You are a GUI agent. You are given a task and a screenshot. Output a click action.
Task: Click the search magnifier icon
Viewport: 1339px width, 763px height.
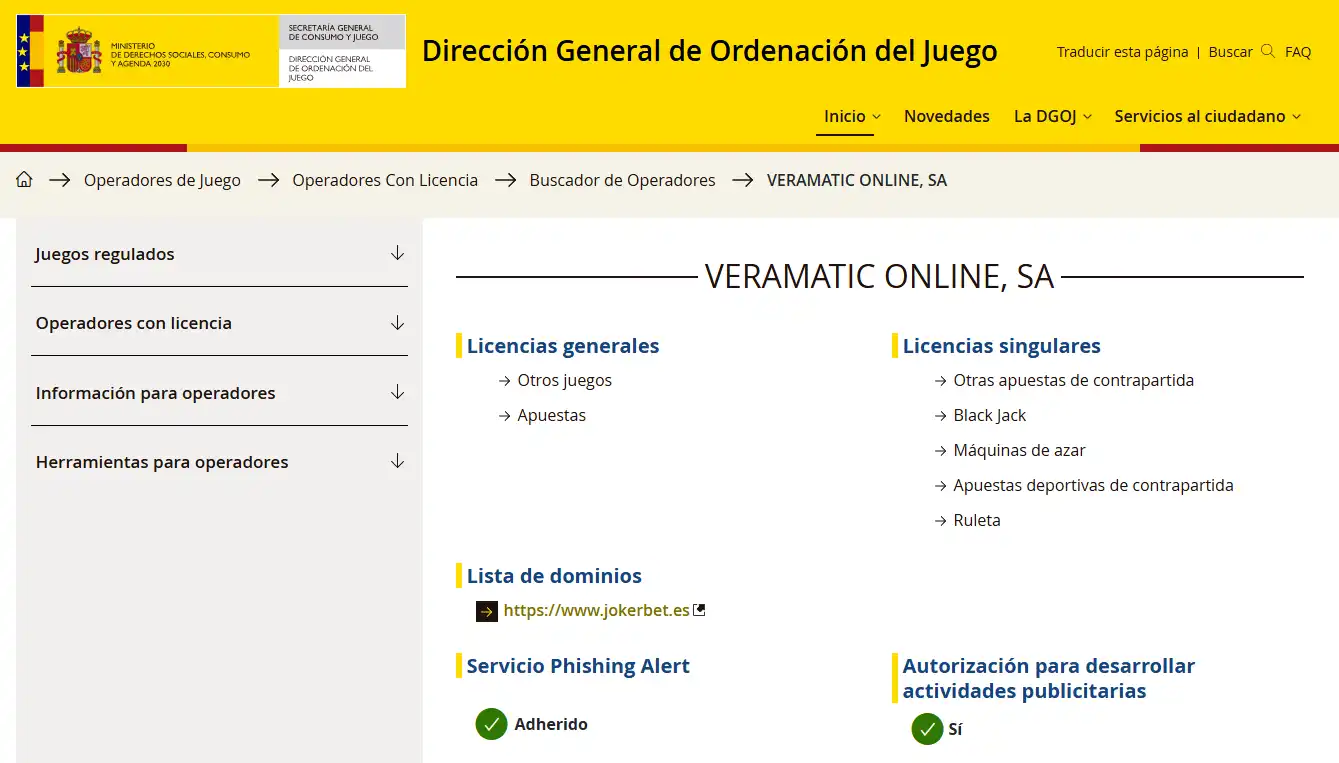click(1268, 51)
